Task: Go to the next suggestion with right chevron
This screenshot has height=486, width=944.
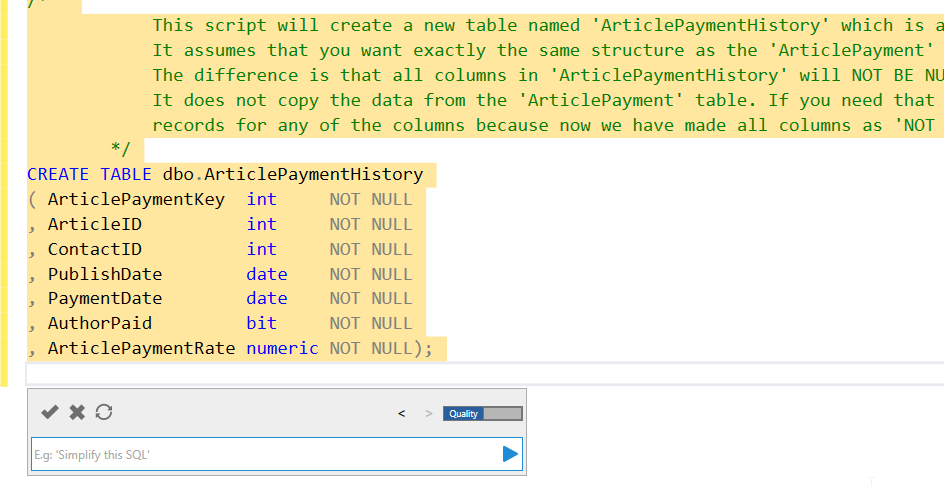Action: 429,414
